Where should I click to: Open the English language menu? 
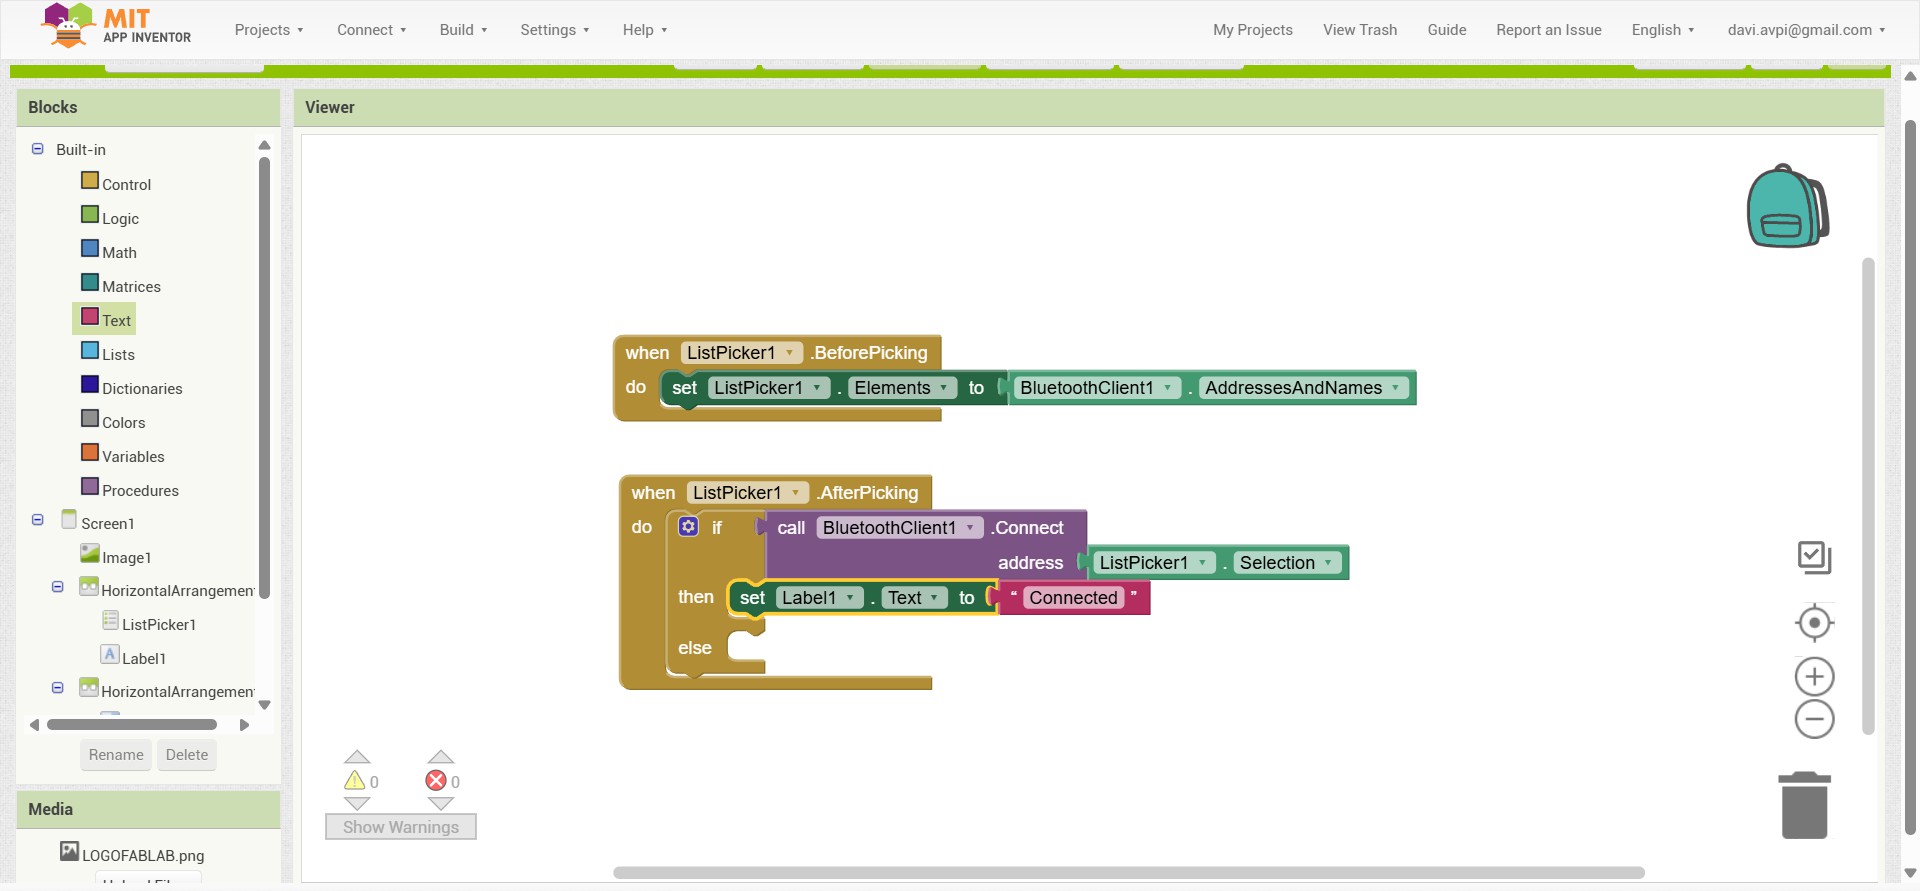point(1663,30)
